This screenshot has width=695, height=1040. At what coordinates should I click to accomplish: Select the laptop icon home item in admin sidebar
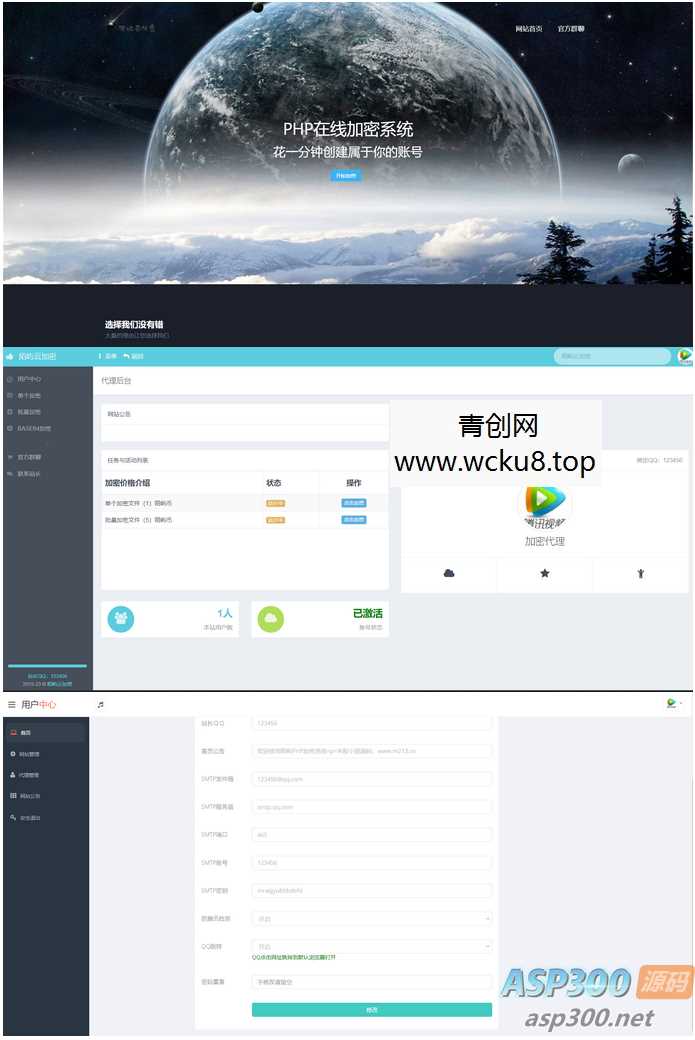point(46,732)
